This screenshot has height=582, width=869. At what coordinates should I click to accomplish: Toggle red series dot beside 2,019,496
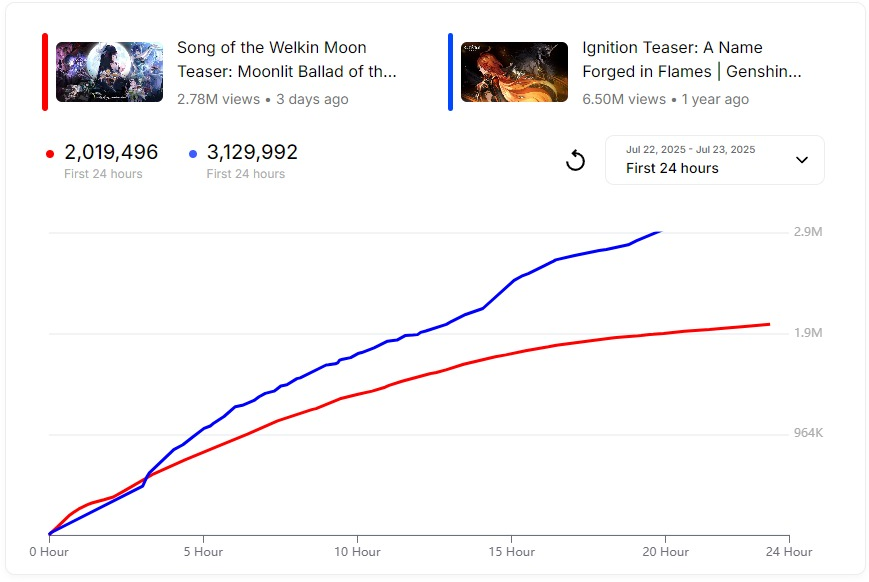[x=50, y=154]
